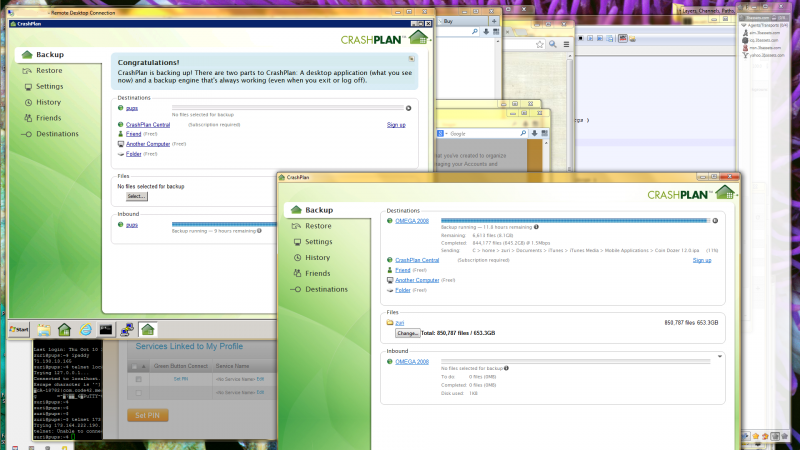
Task: Click the OMEGA 2008 backup progress bar
Action: [573, 220]
